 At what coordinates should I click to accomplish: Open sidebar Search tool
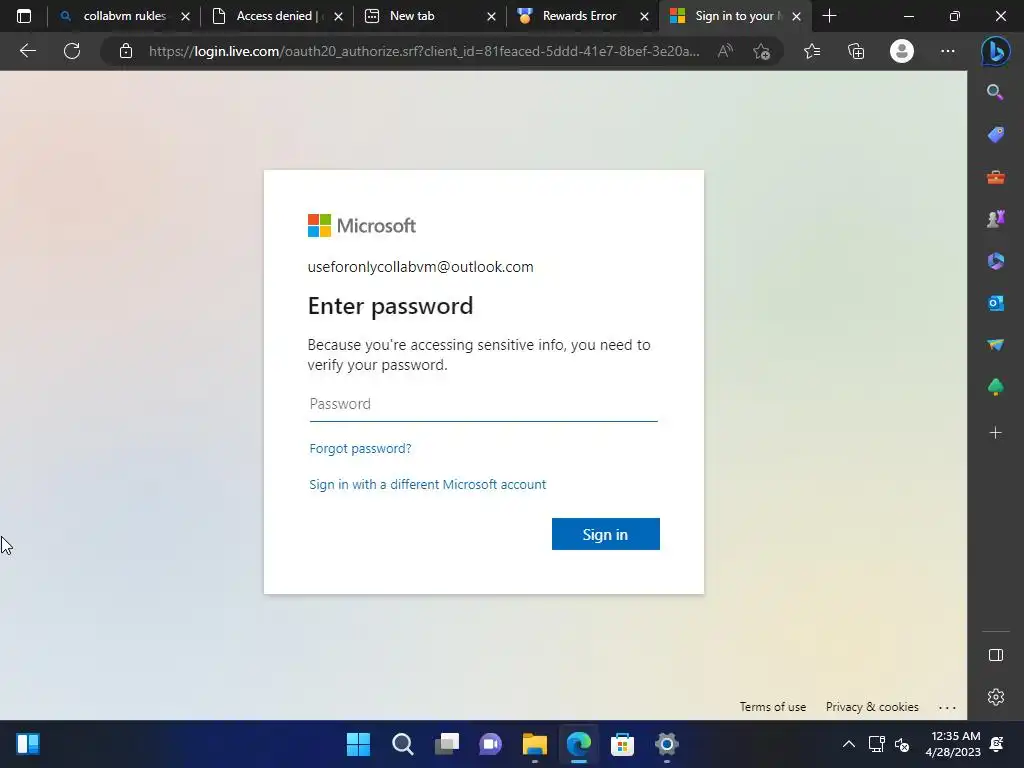coord(995,92)
